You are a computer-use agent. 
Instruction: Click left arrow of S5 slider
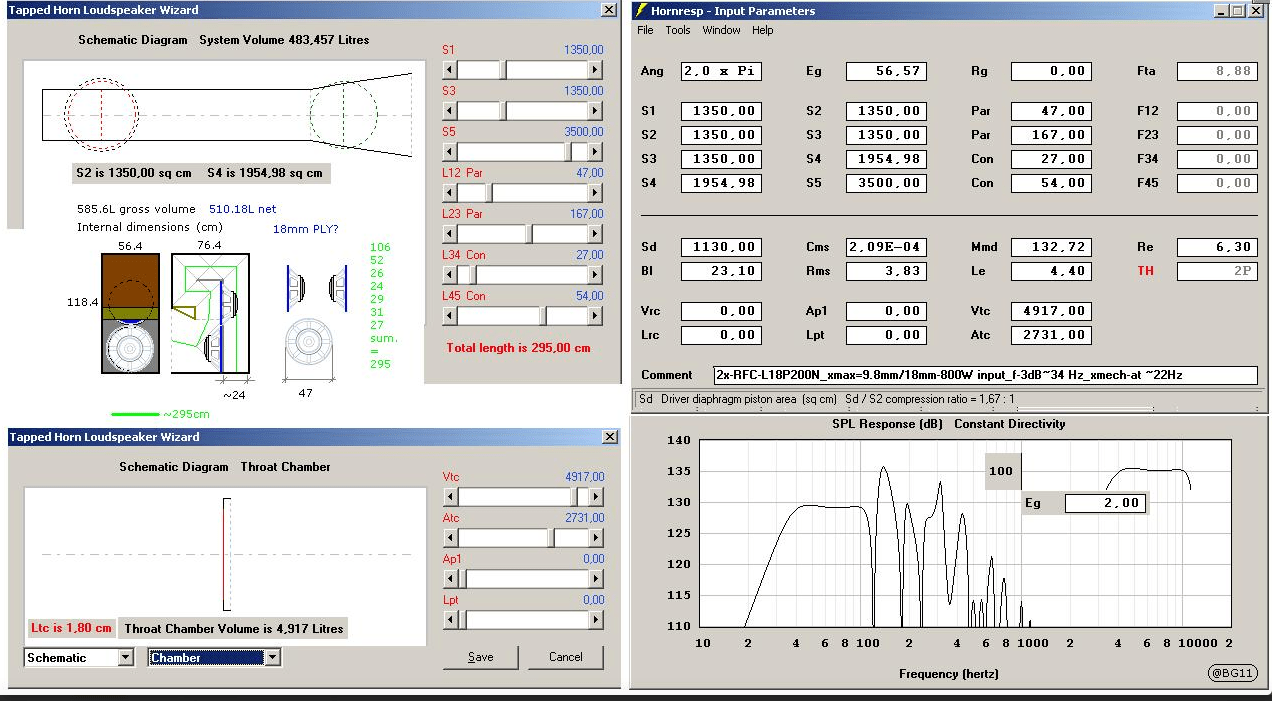pos(450,152)
